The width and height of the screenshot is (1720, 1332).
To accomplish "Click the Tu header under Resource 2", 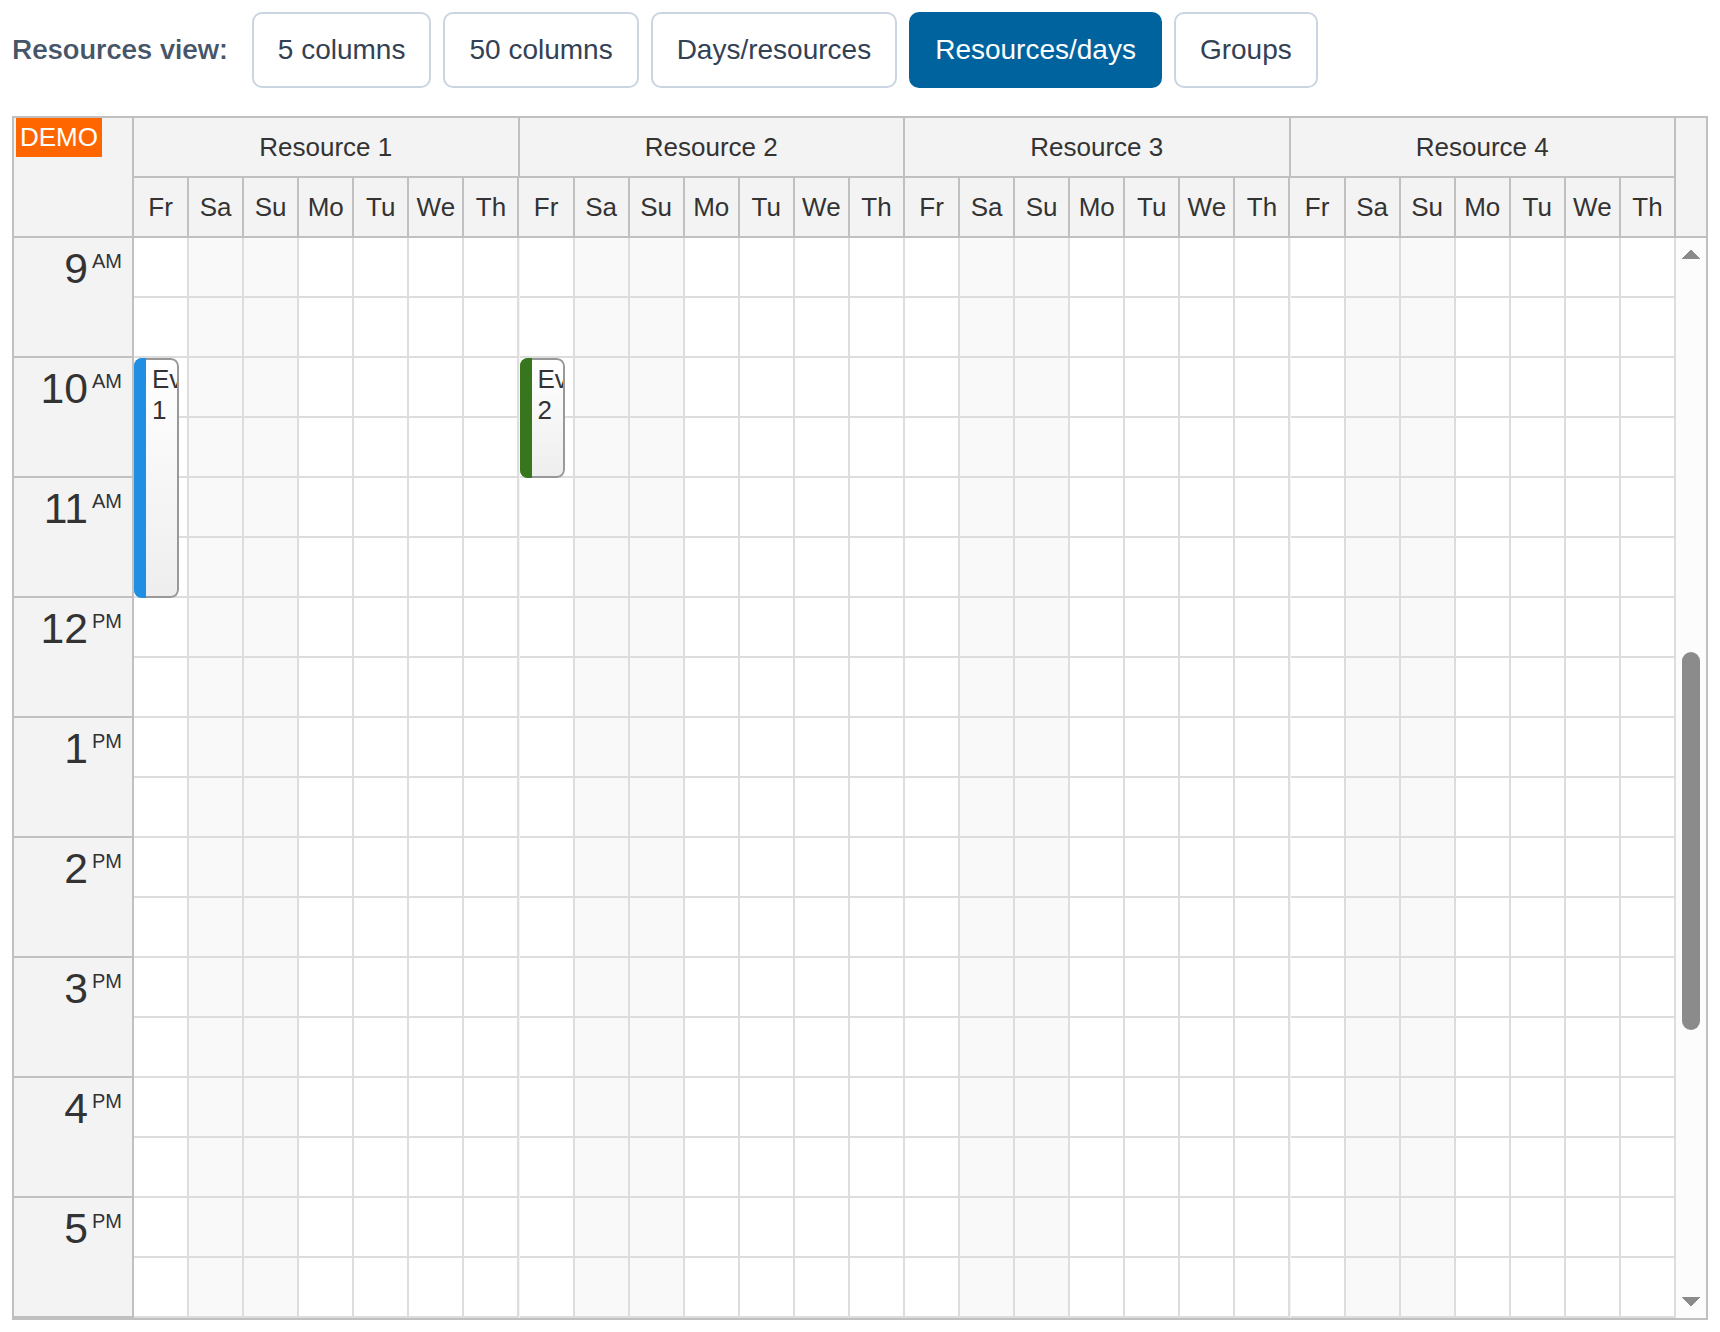I will pyautogui.click(x=766, y=207).
